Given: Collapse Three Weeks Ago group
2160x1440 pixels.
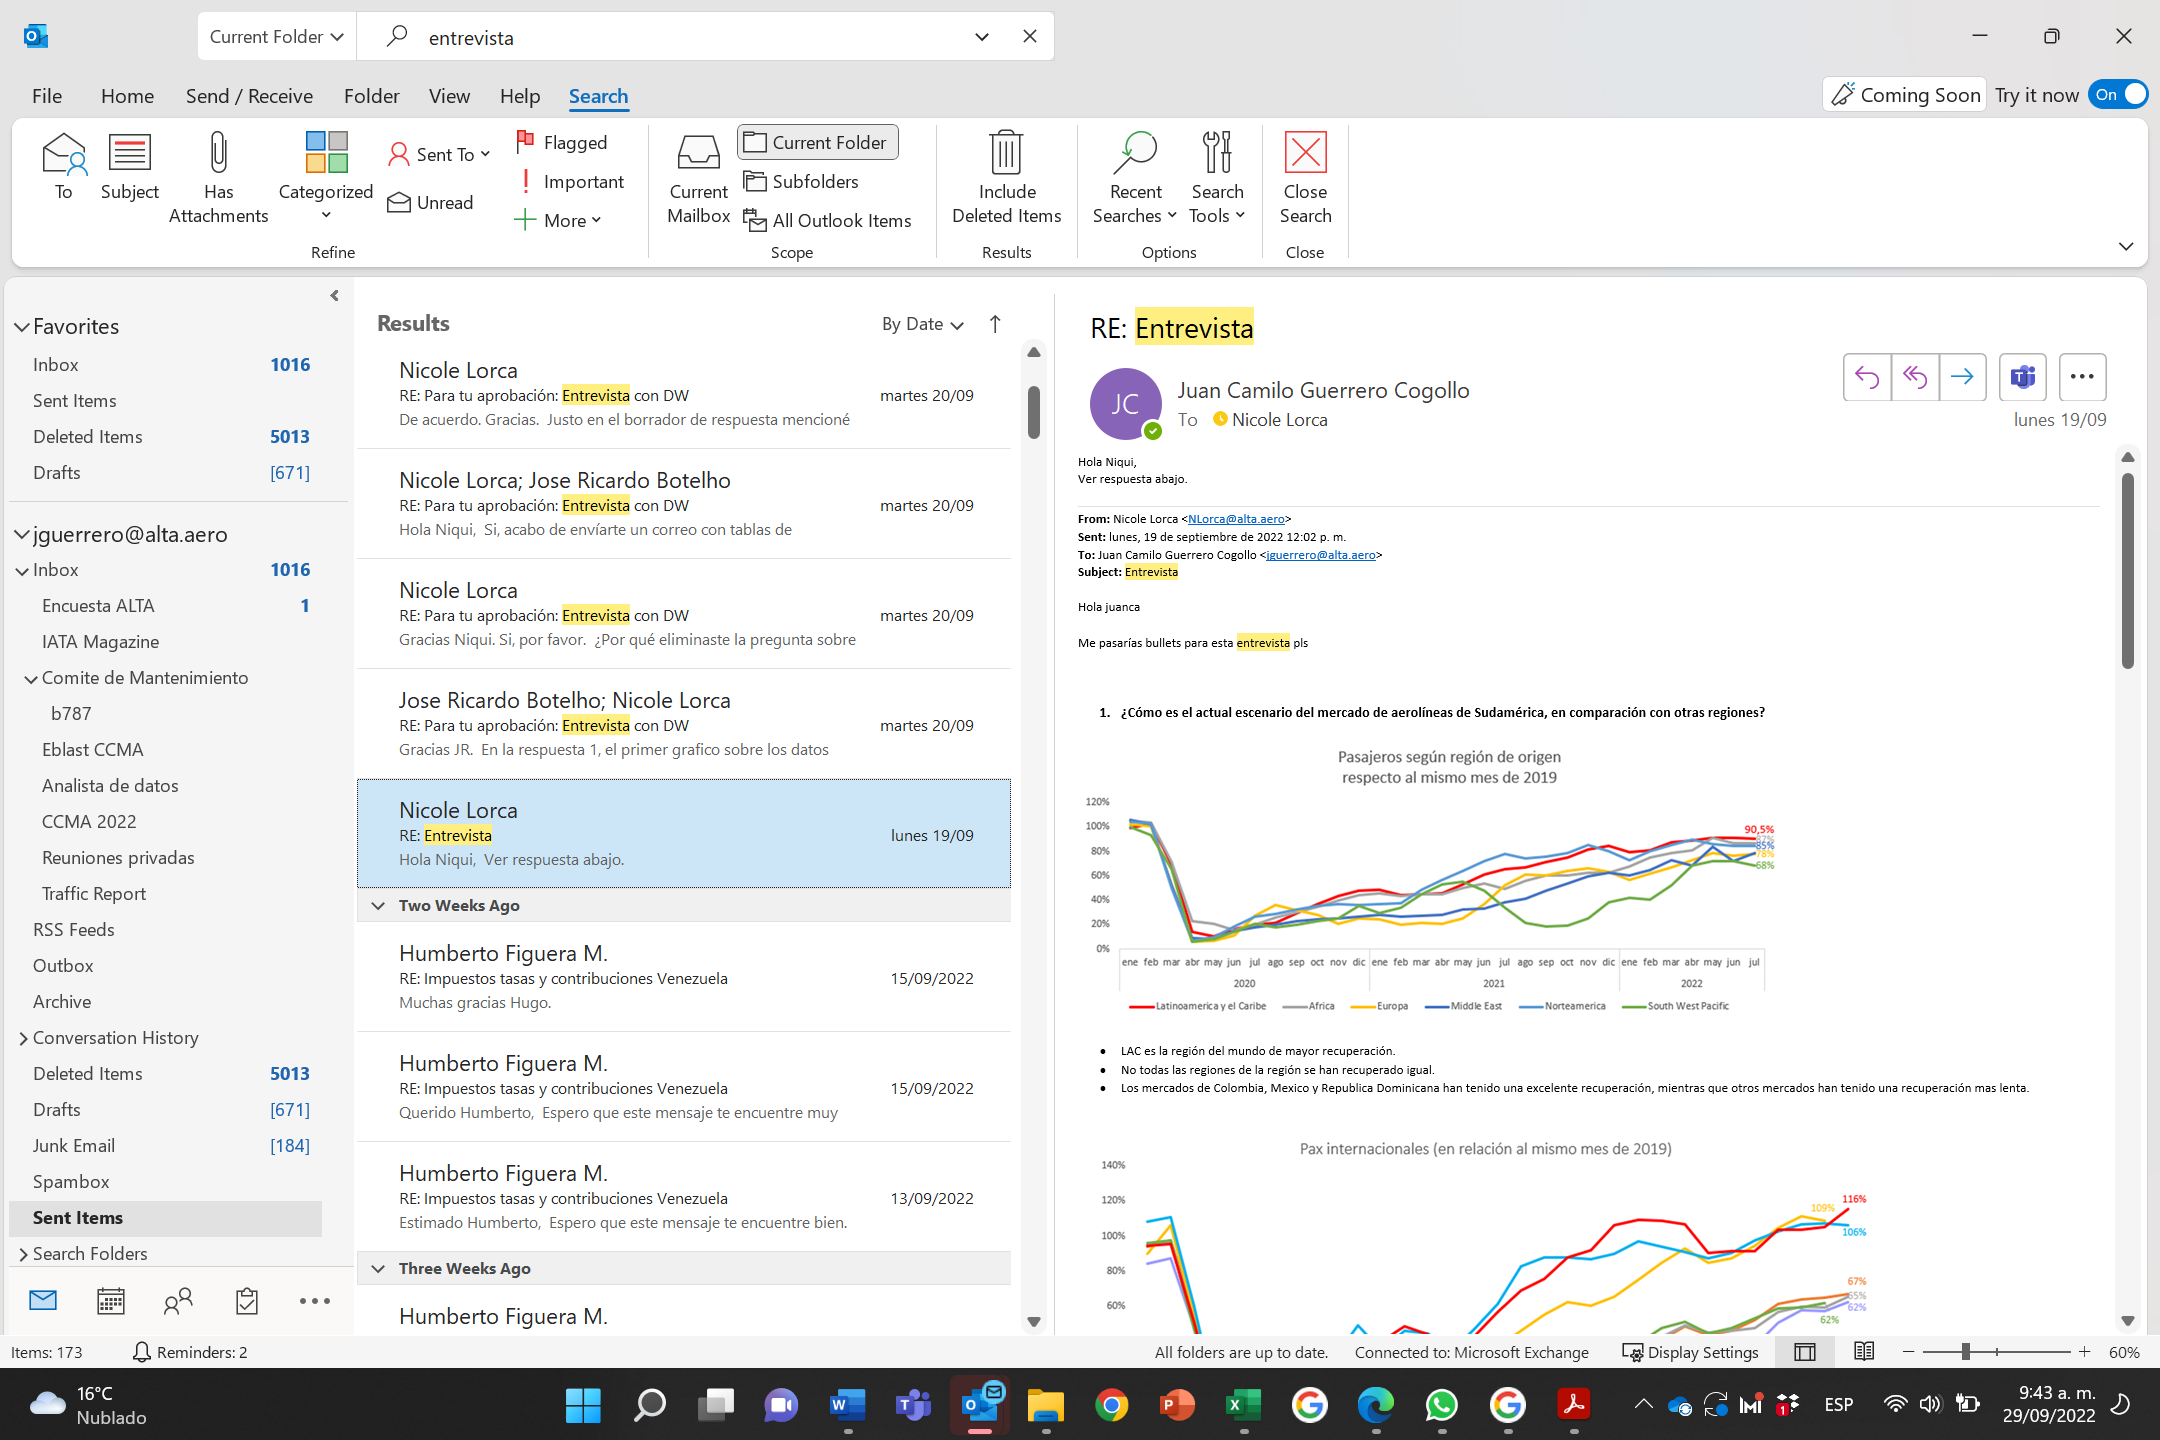Looking at the screenshot, I should pos(378,1268).
